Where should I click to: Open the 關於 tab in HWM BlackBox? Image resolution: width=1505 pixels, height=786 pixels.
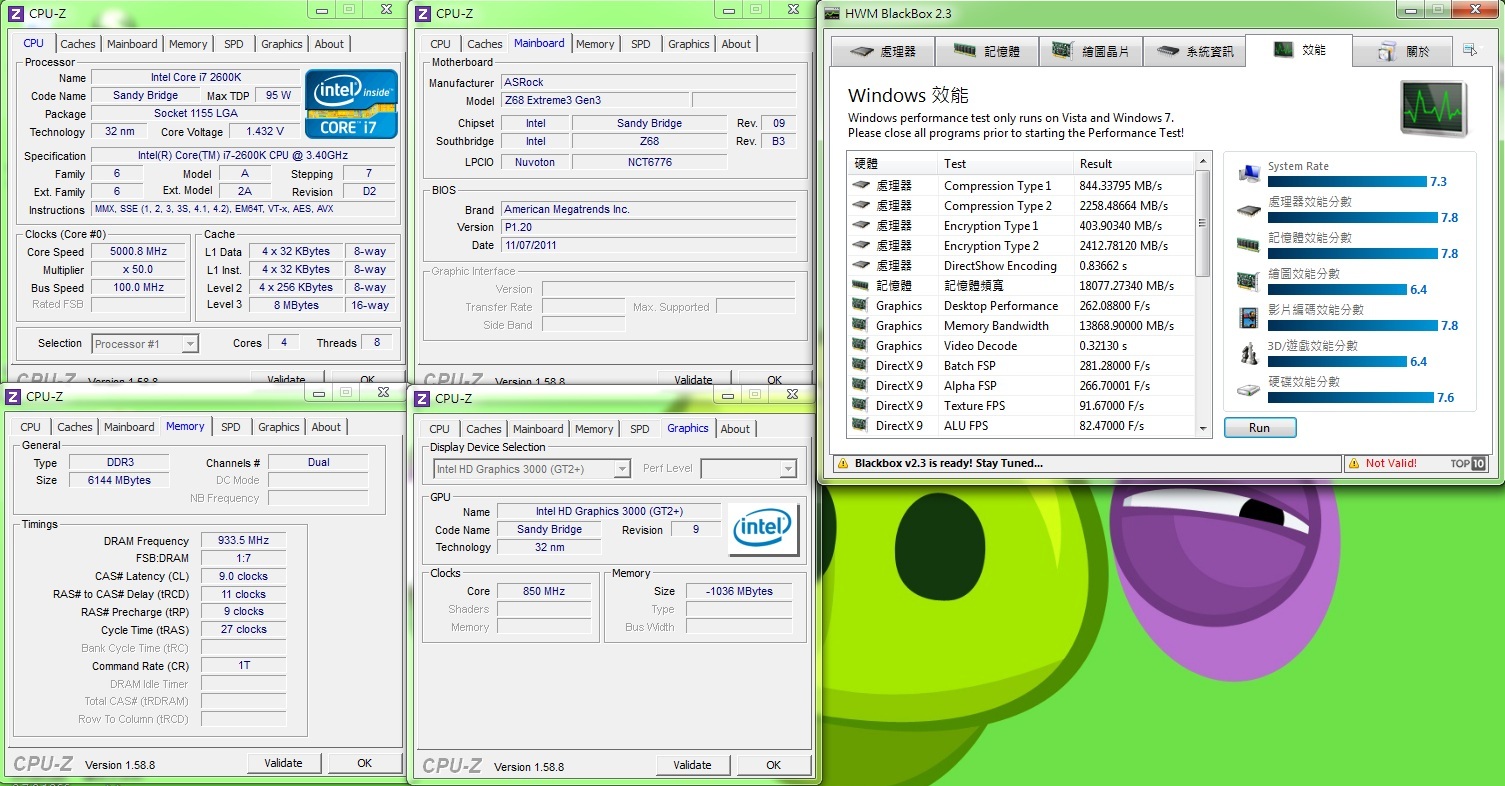click(x=1403, y=52)
